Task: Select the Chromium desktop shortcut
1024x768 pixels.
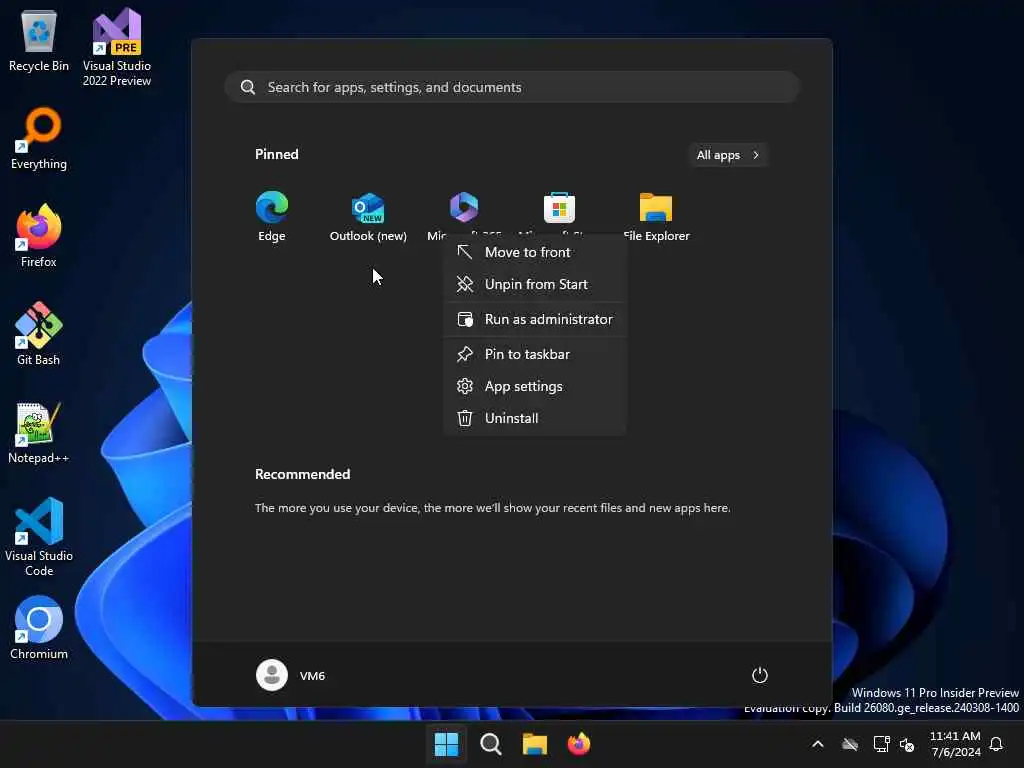Action: [39, 628]
